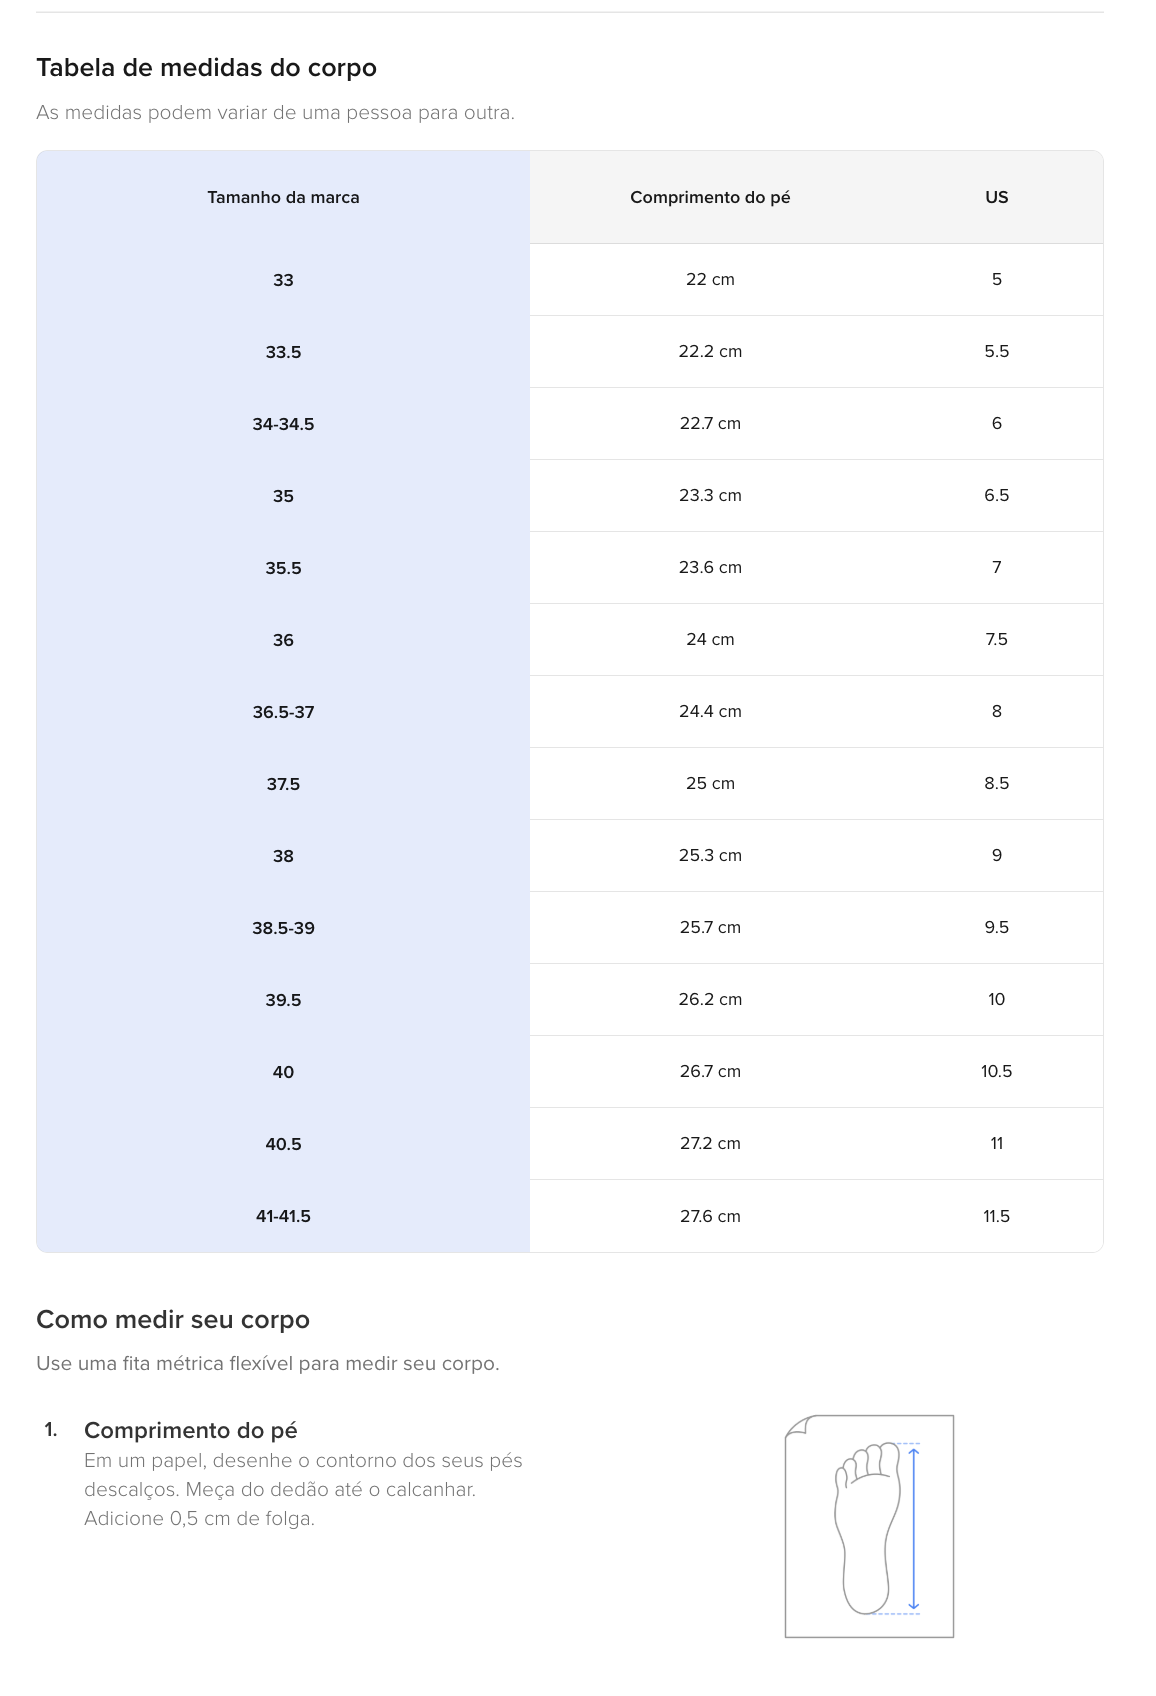Select brand size 33 row

570,280
